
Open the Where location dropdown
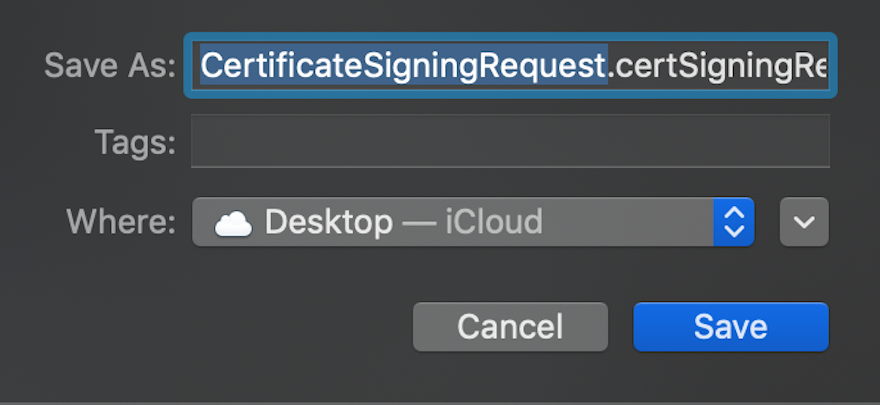[473, 222]
